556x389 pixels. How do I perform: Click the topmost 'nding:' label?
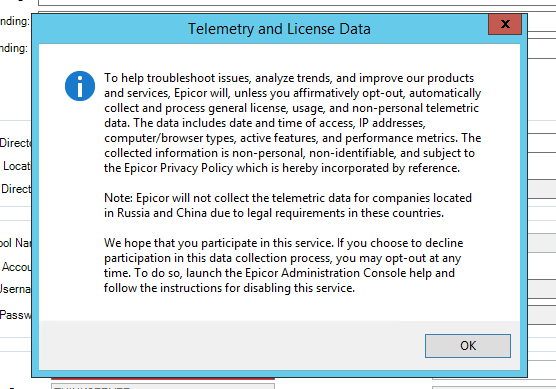(15, 21)
